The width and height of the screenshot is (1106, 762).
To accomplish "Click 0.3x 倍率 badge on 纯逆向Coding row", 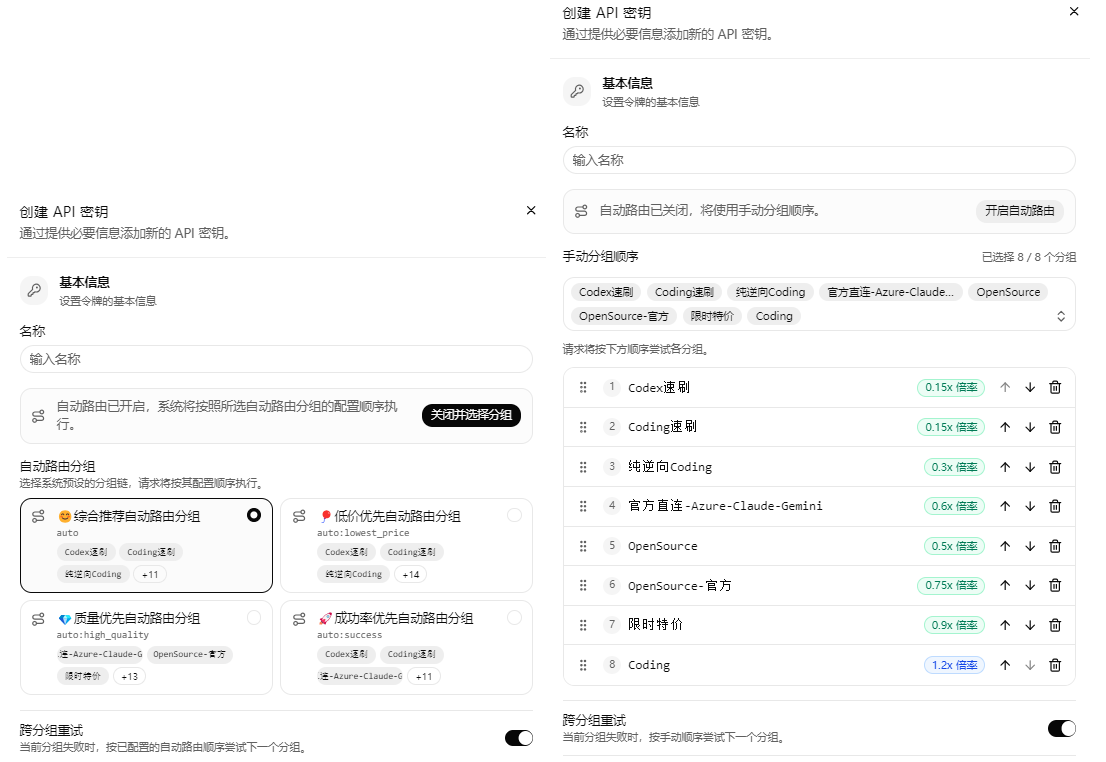I will point(954,467).
